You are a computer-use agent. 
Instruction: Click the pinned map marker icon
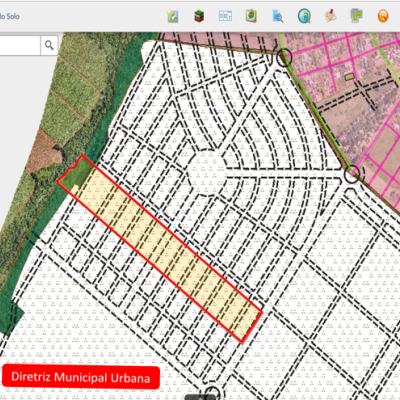coord(330,16)
